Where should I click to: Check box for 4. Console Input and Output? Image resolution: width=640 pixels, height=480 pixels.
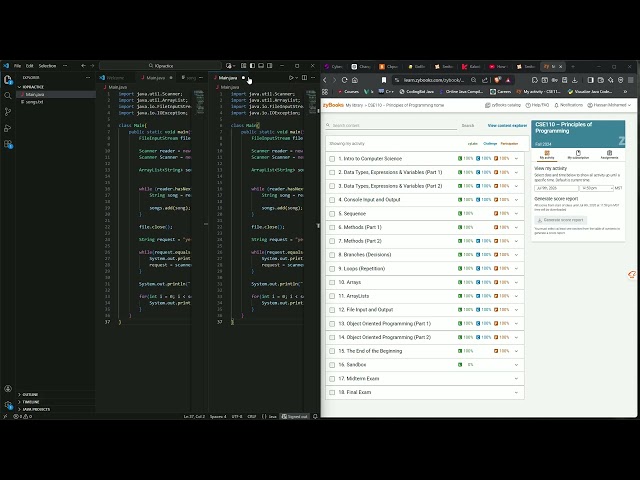pyautogui.click(x=332, y=200)
